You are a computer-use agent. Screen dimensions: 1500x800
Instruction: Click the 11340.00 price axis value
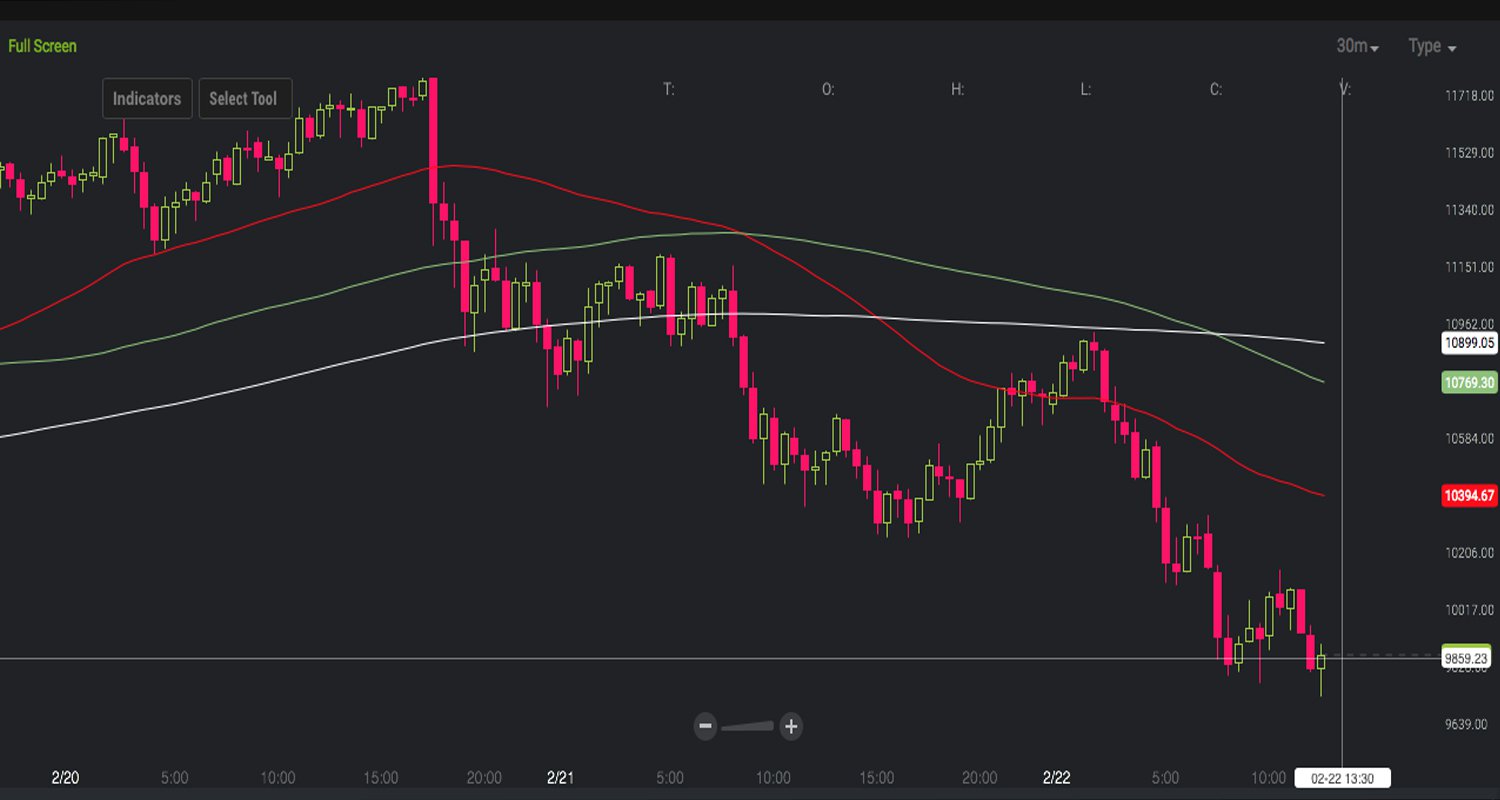1469,210
